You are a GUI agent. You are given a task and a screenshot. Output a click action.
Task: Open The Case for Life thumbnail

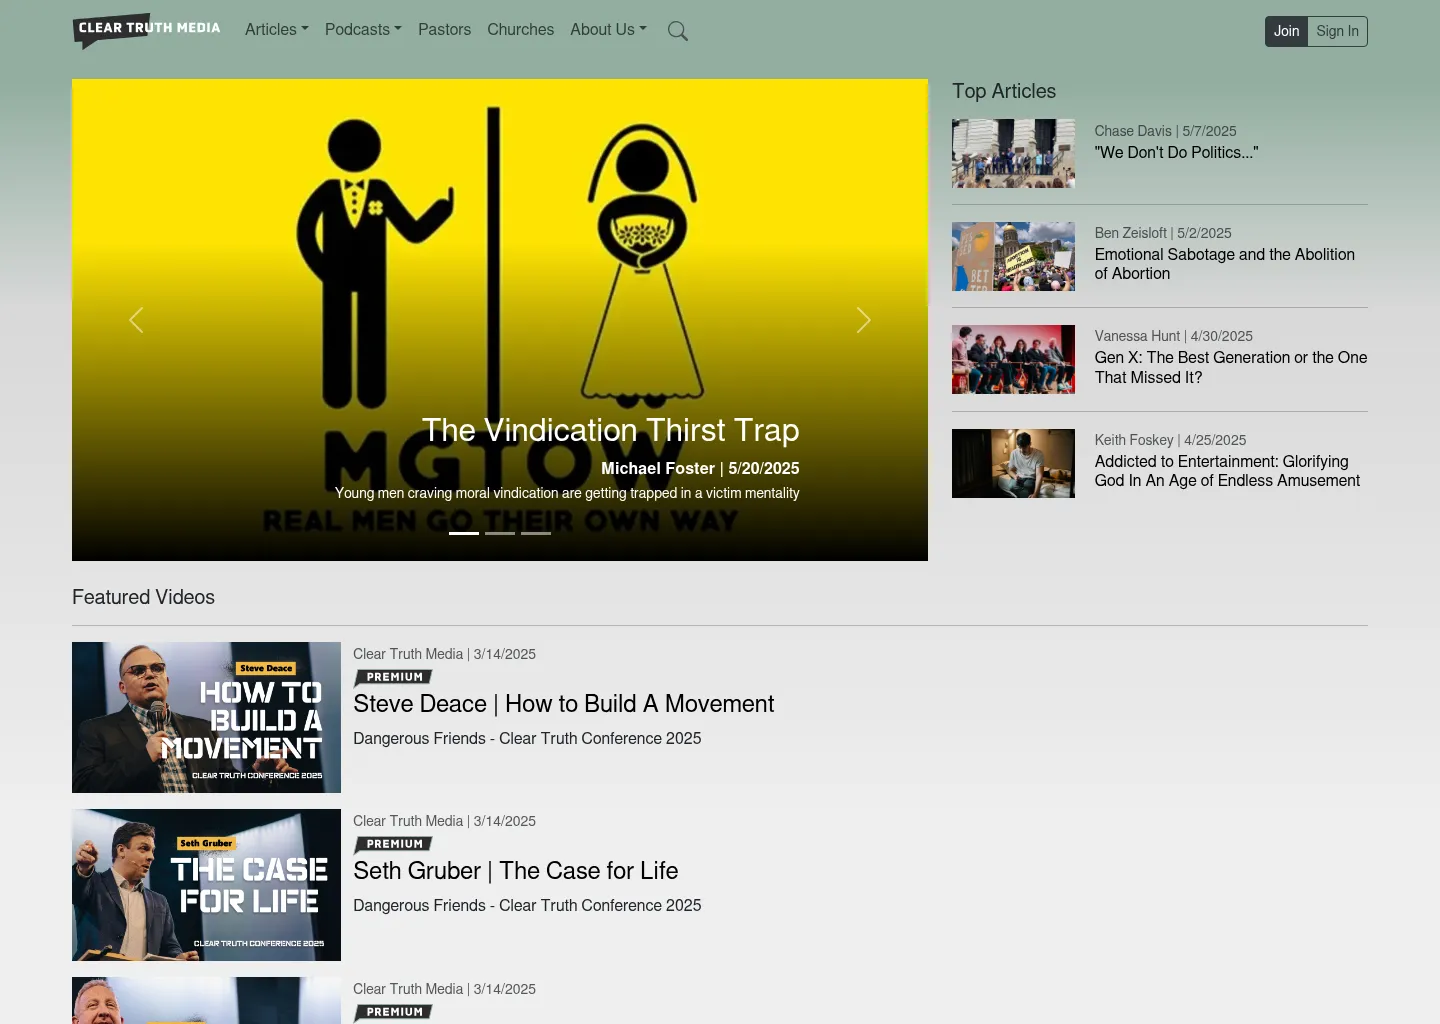206,885
